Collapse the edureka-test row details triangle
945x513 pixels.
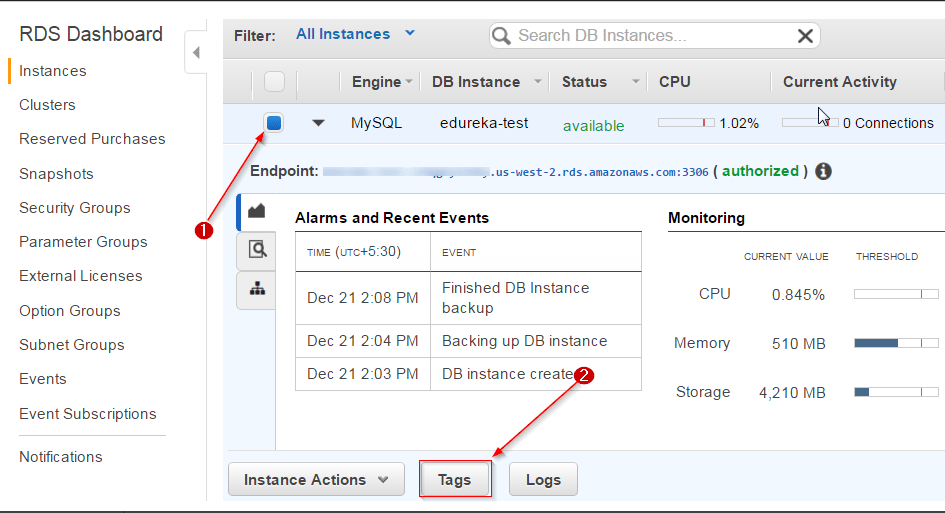click(x=318, y=123)
